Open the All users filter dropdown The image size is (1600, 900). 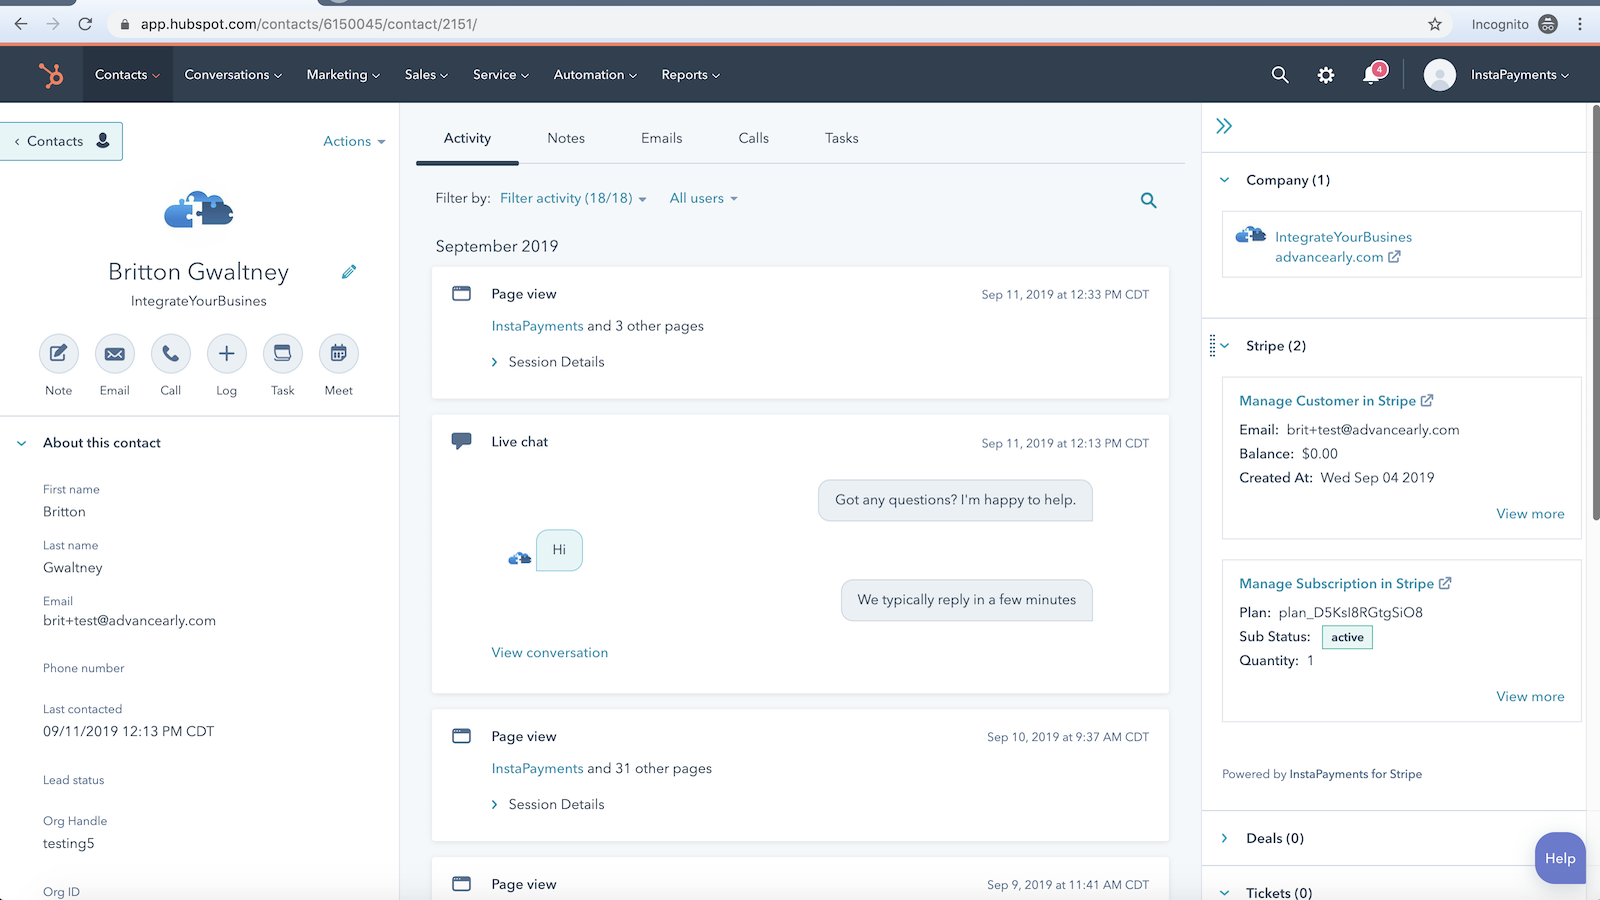click(703, 198)
